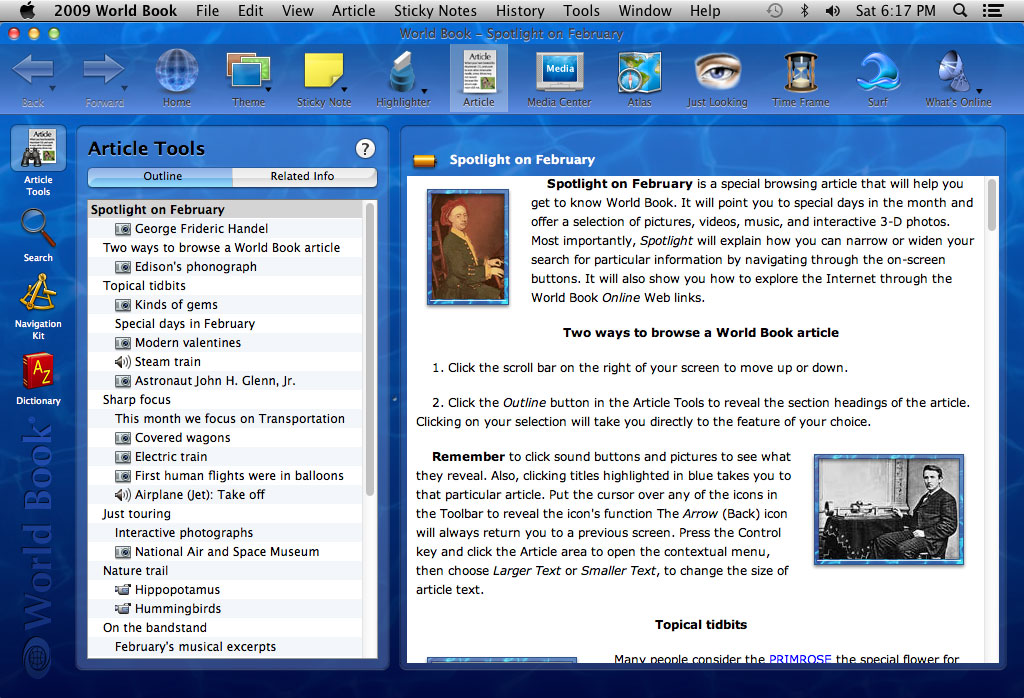1024x698 pixels.
Task: Open the Tools menu
Action: pyautogui.click(x=581, y=10)
